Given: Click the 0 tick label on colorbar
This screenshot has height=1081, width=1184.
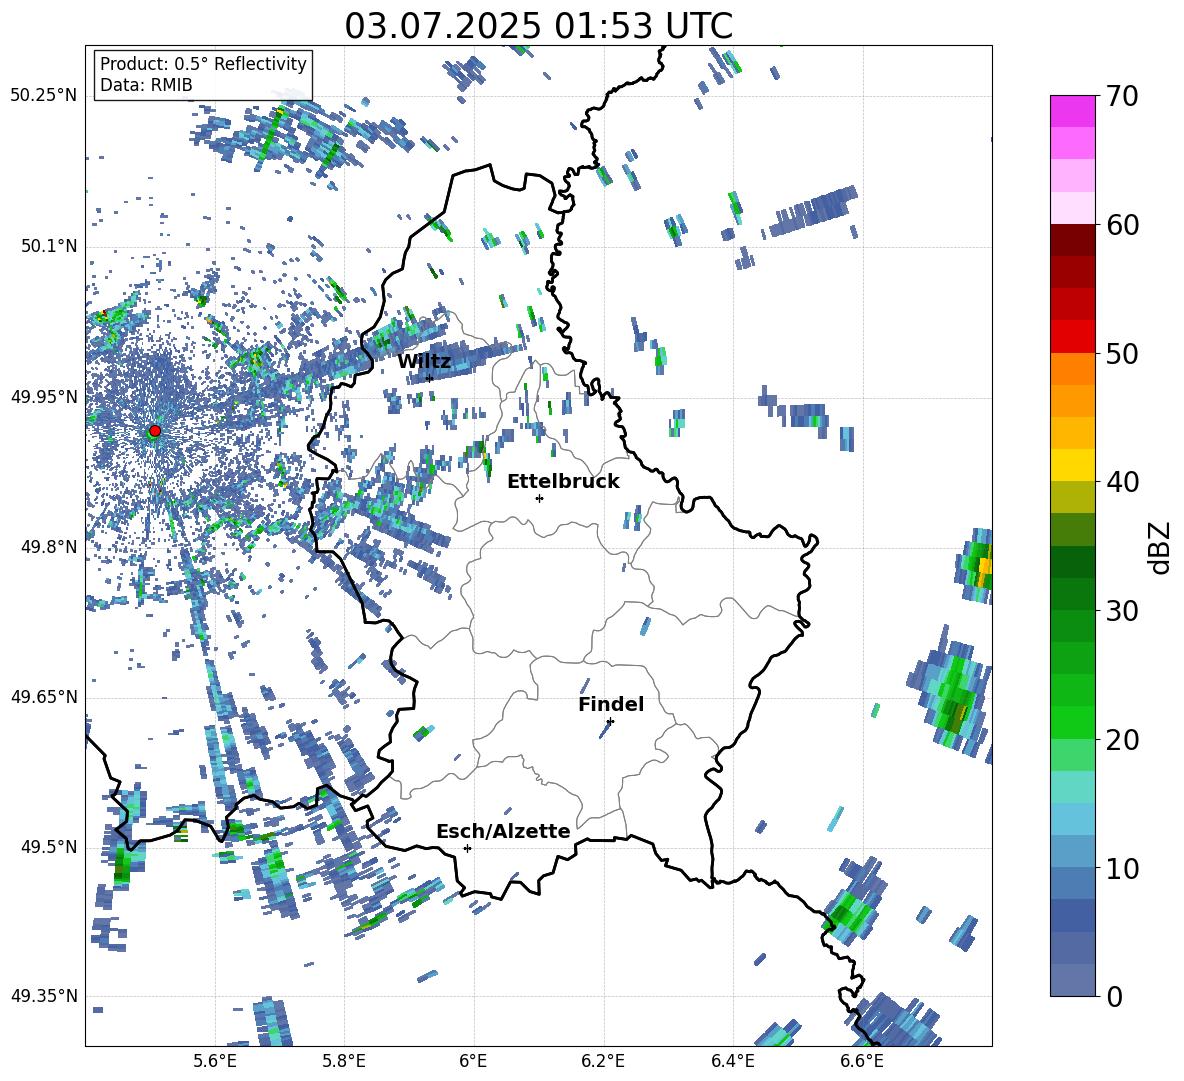Looking at the screenshot, I should pyautogui.click(x=1113, y=996).
